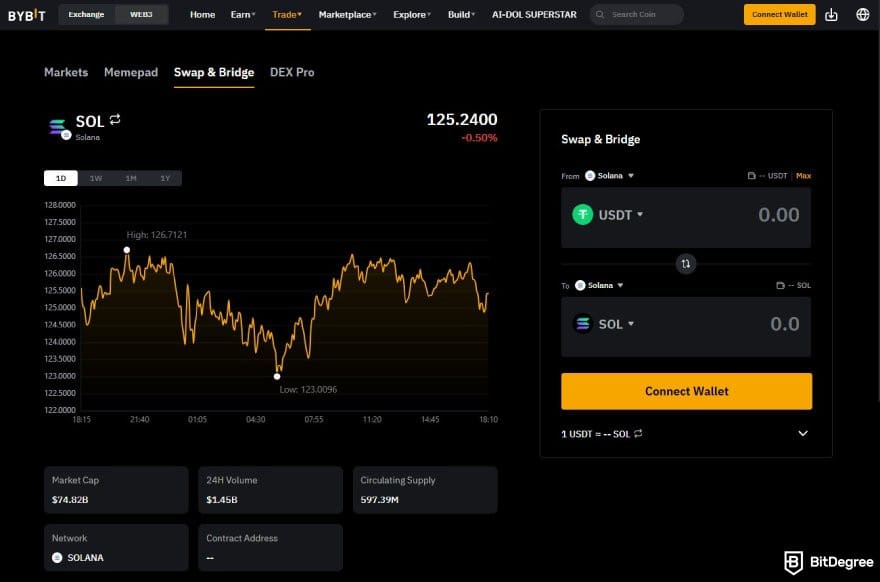
Task: Click the Market Cap $74.82B card
Action: [x=116, y=490]
